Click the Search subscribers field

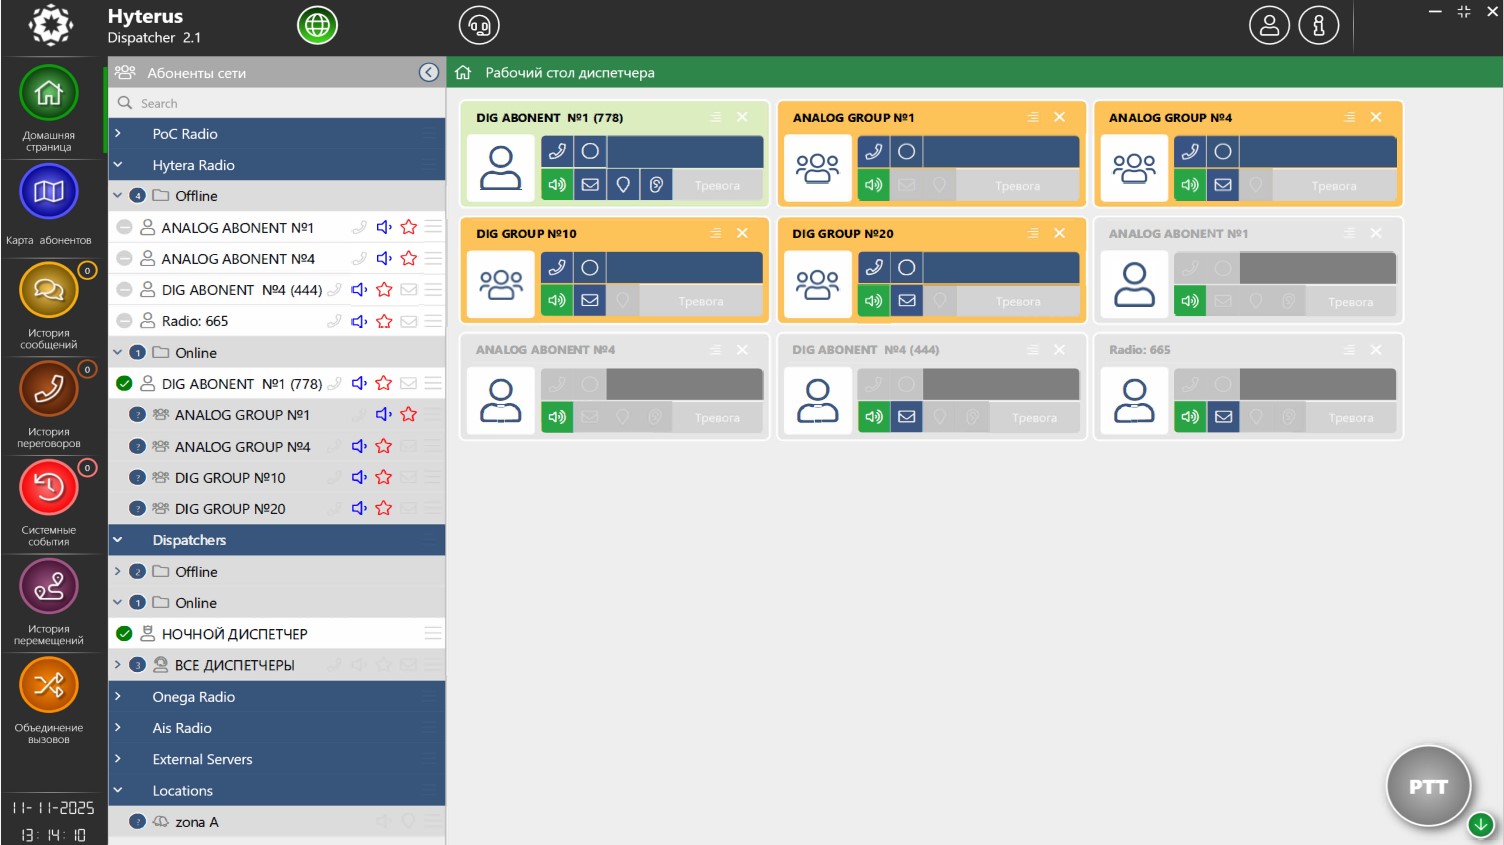(x=277, y=103)
